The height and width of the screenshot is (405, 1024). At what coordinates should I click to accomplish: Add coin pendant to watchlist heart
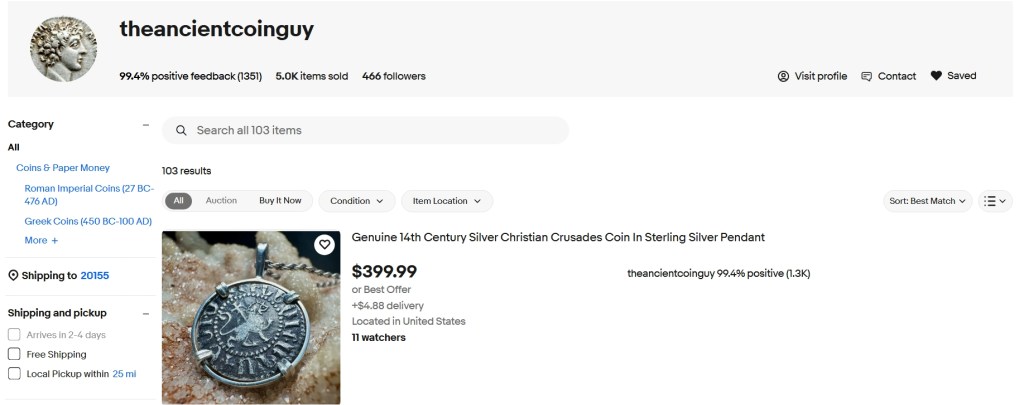324,245
